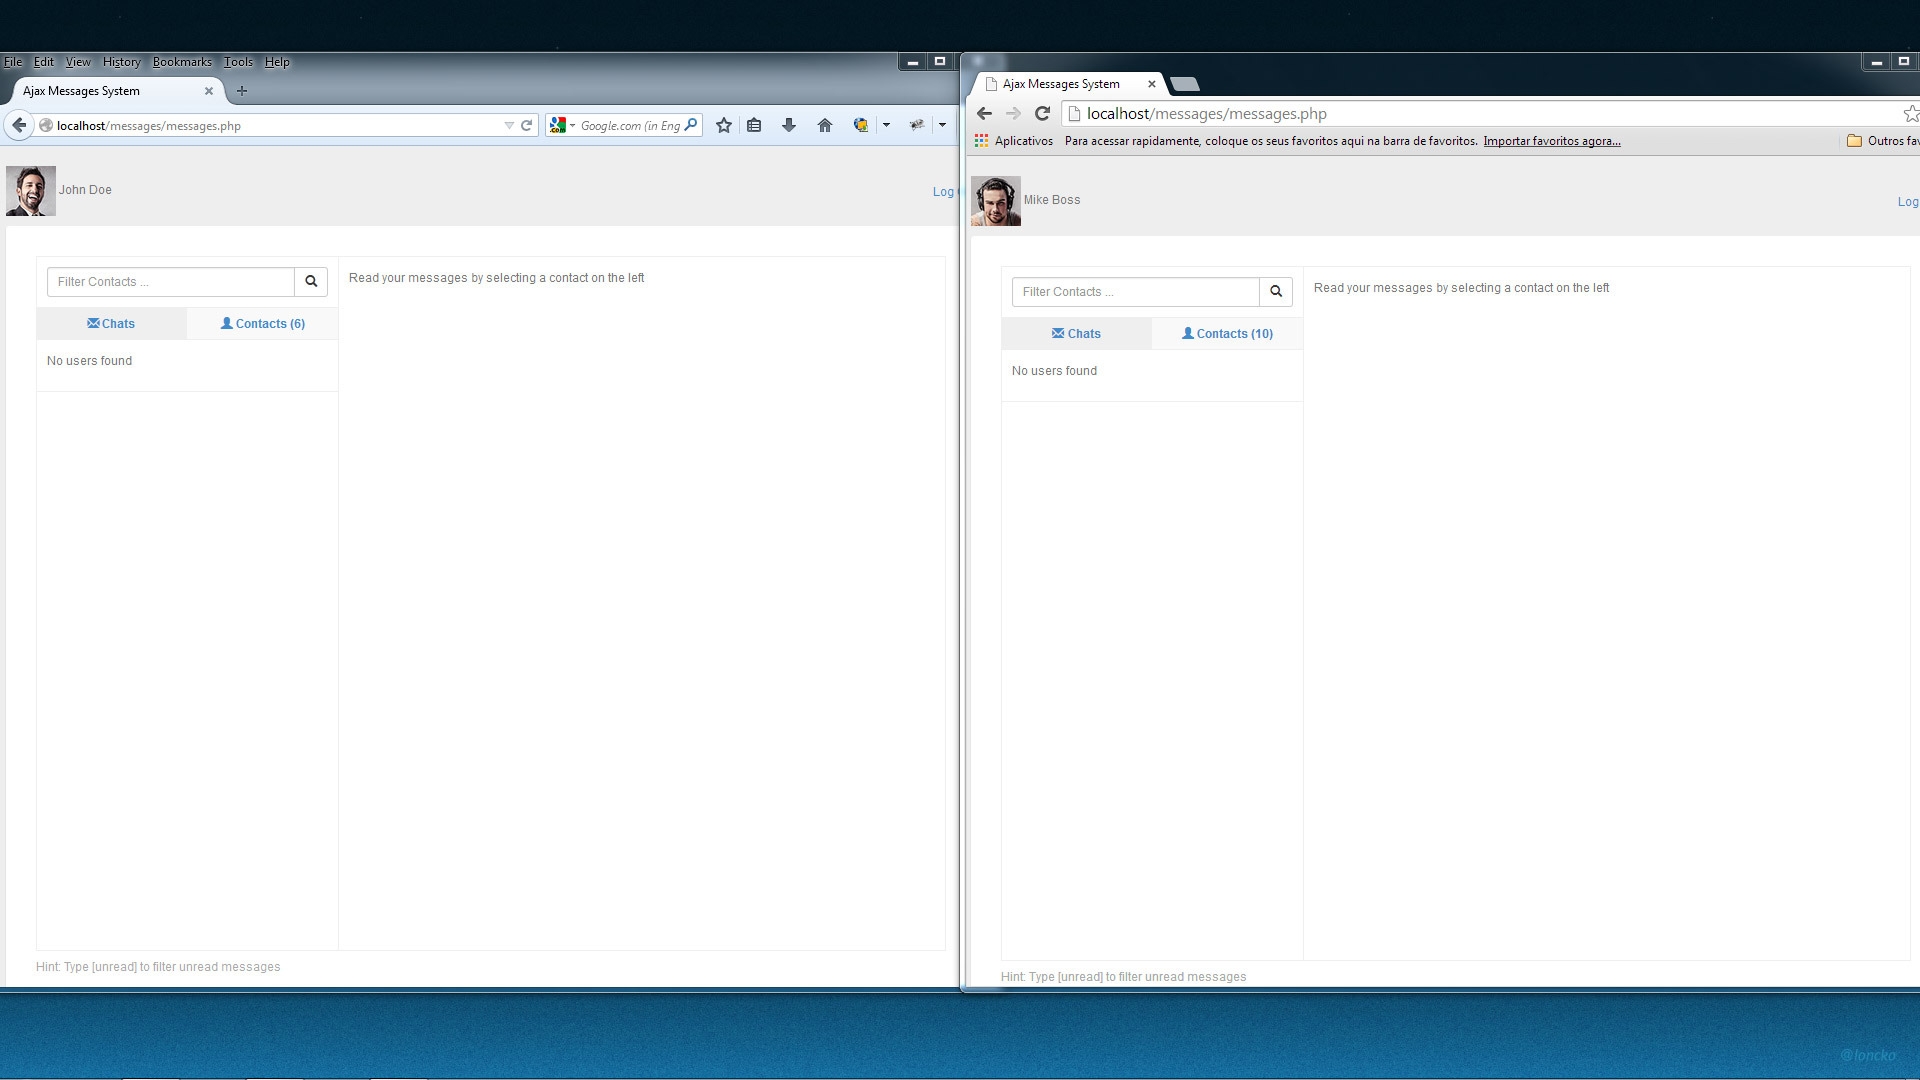Click the search icon in right filter bar
The height and width of the screenshot is (1080, 1920).
click(x=1275, y=290)
